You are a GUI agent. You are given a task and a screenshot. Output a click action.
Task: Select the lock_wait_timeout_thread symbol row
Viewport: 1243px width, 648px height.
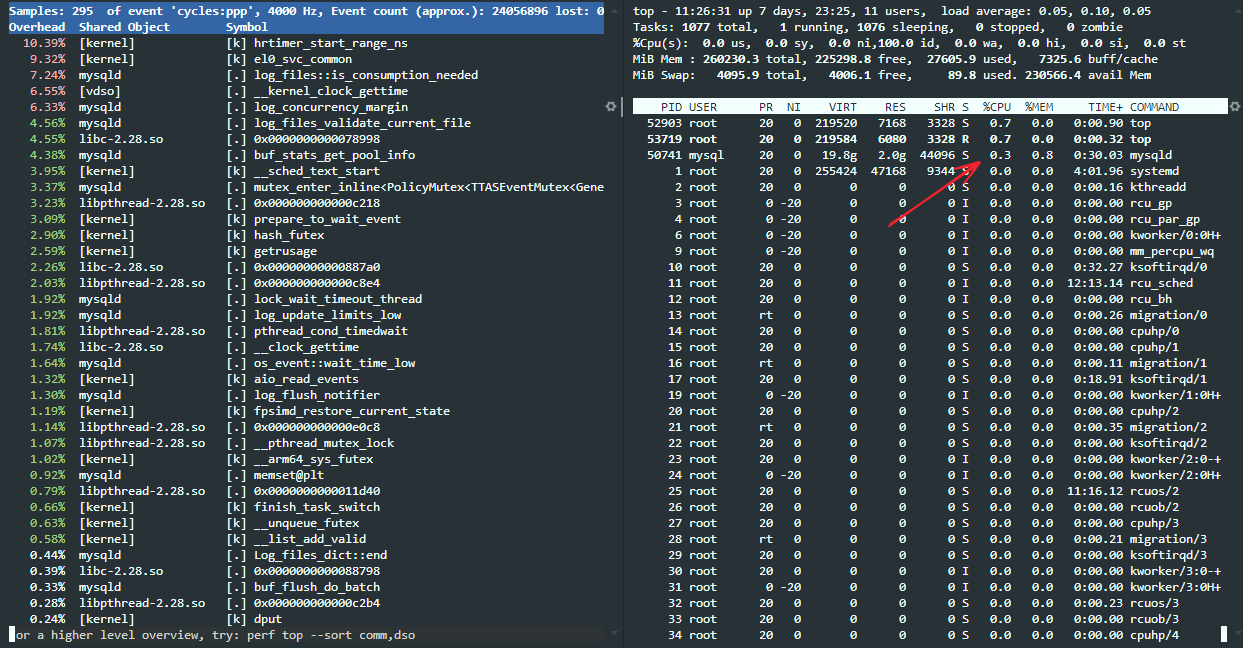click(x=305, y=299)
